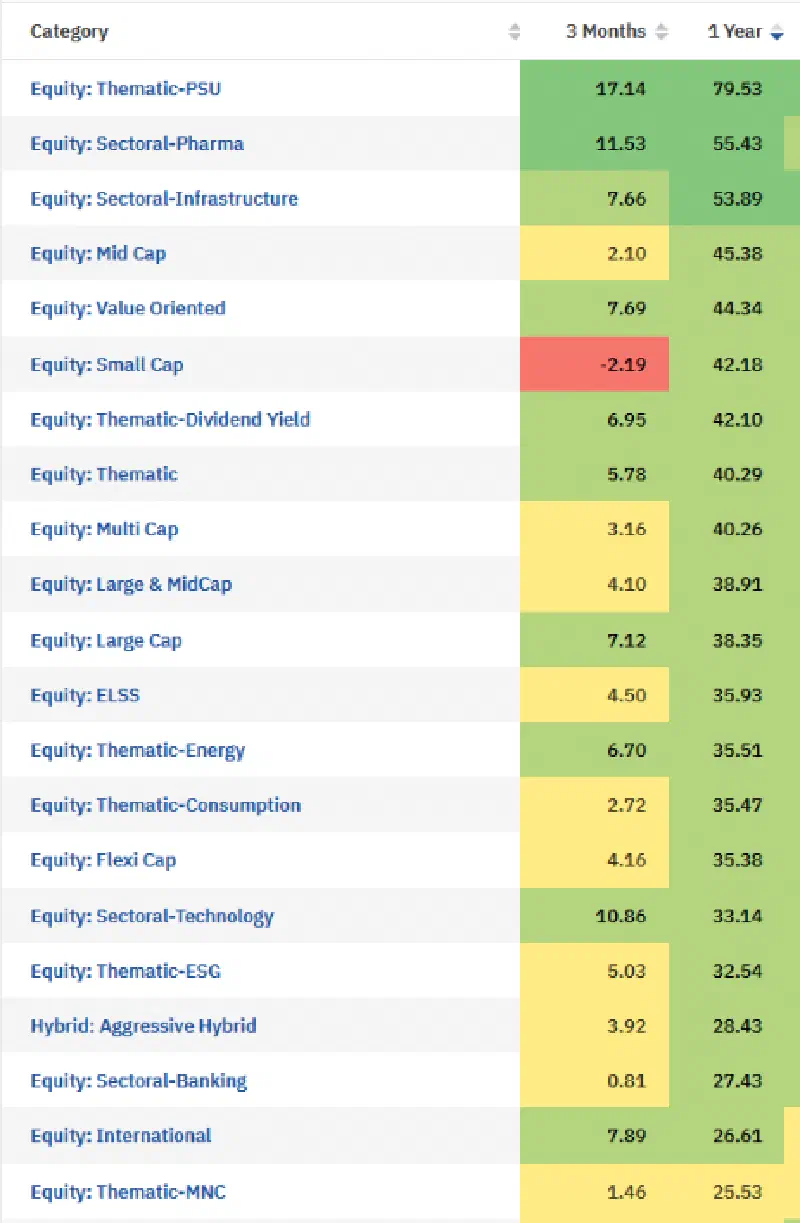The height and width of the screenshot is (1223, 800).
Task: Sort by the 3 Months column arrows
Action: click(661, 32)
